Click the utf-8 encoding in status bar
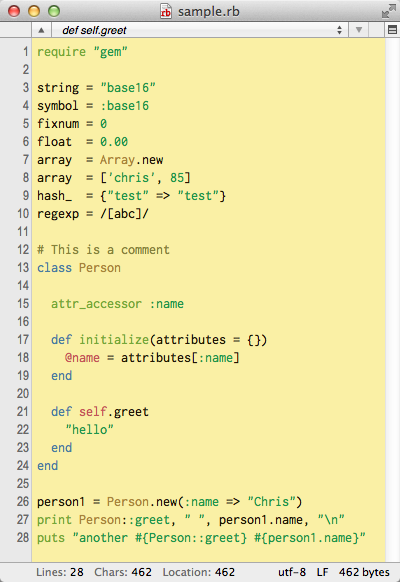400x582 pixels. (x=292, y=572)
